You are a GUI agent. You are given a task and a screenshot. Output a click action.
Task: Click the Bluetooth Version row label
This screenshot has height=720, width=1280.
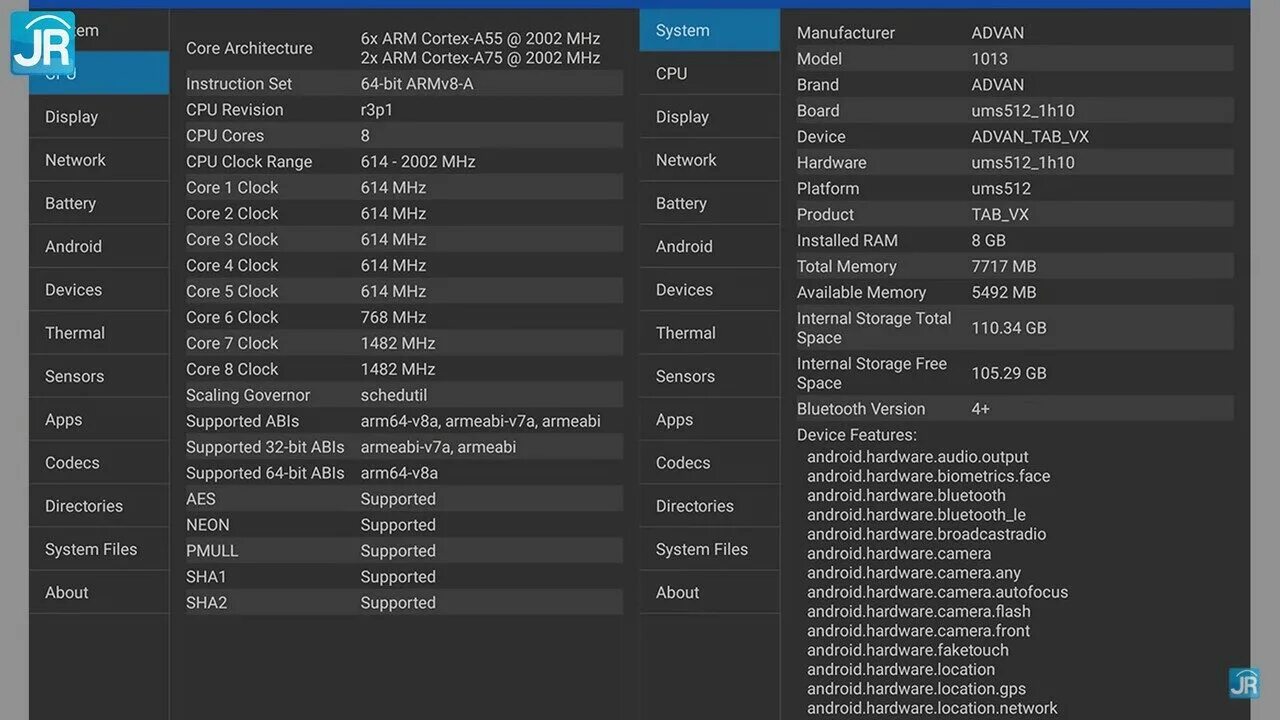click(861, 409)
